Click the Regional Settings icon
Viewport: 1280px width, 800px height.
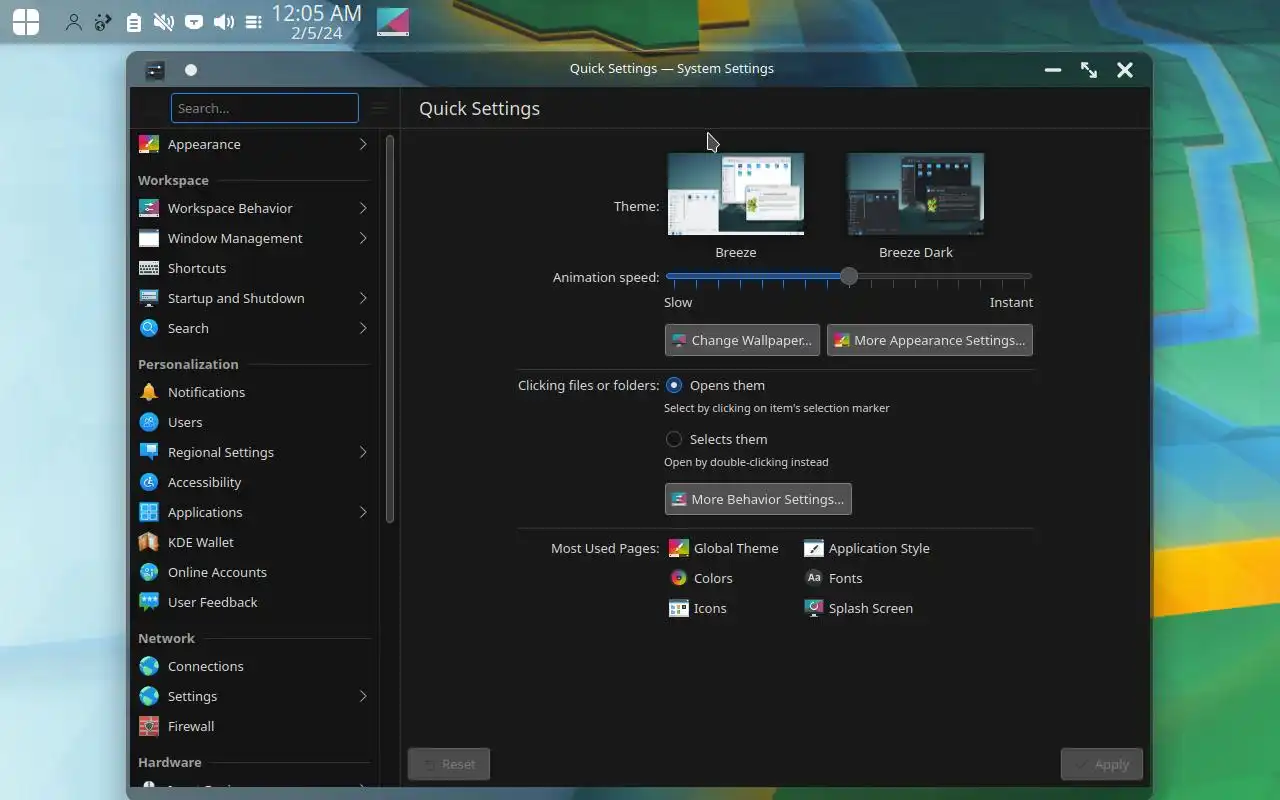149,452
